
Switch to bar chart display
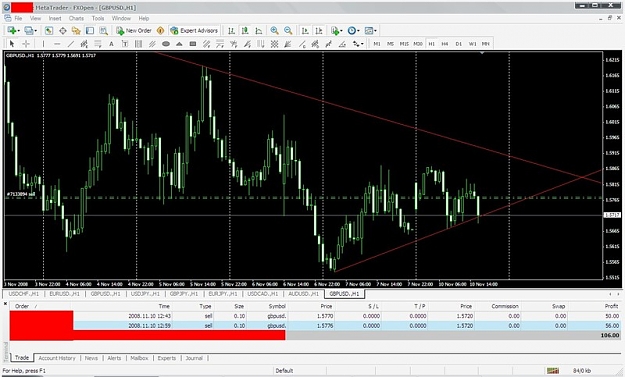(x=231, y=30)
